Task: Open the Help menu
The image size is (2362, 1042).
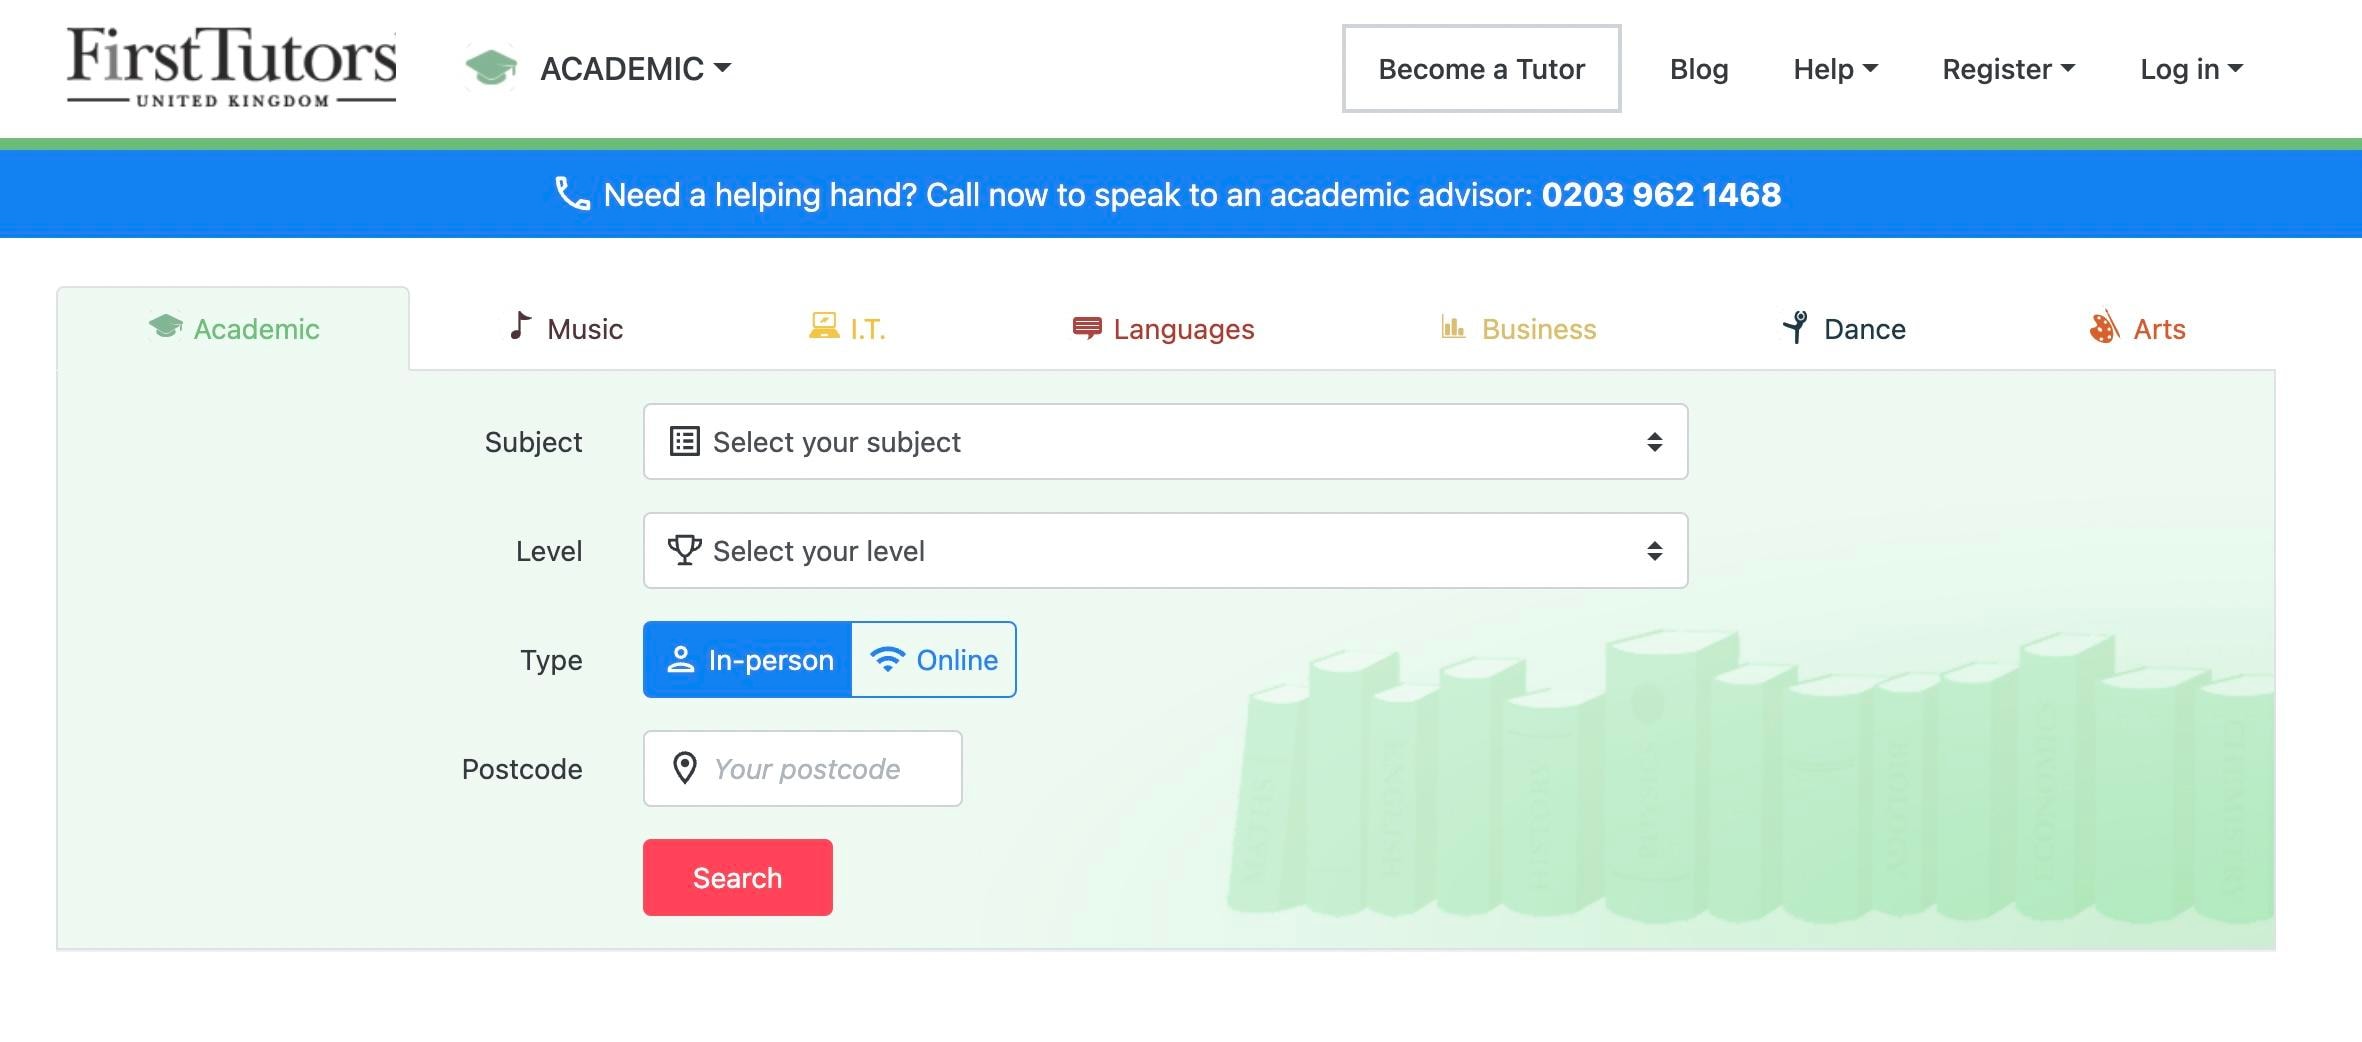Action: pos(1835,69)
